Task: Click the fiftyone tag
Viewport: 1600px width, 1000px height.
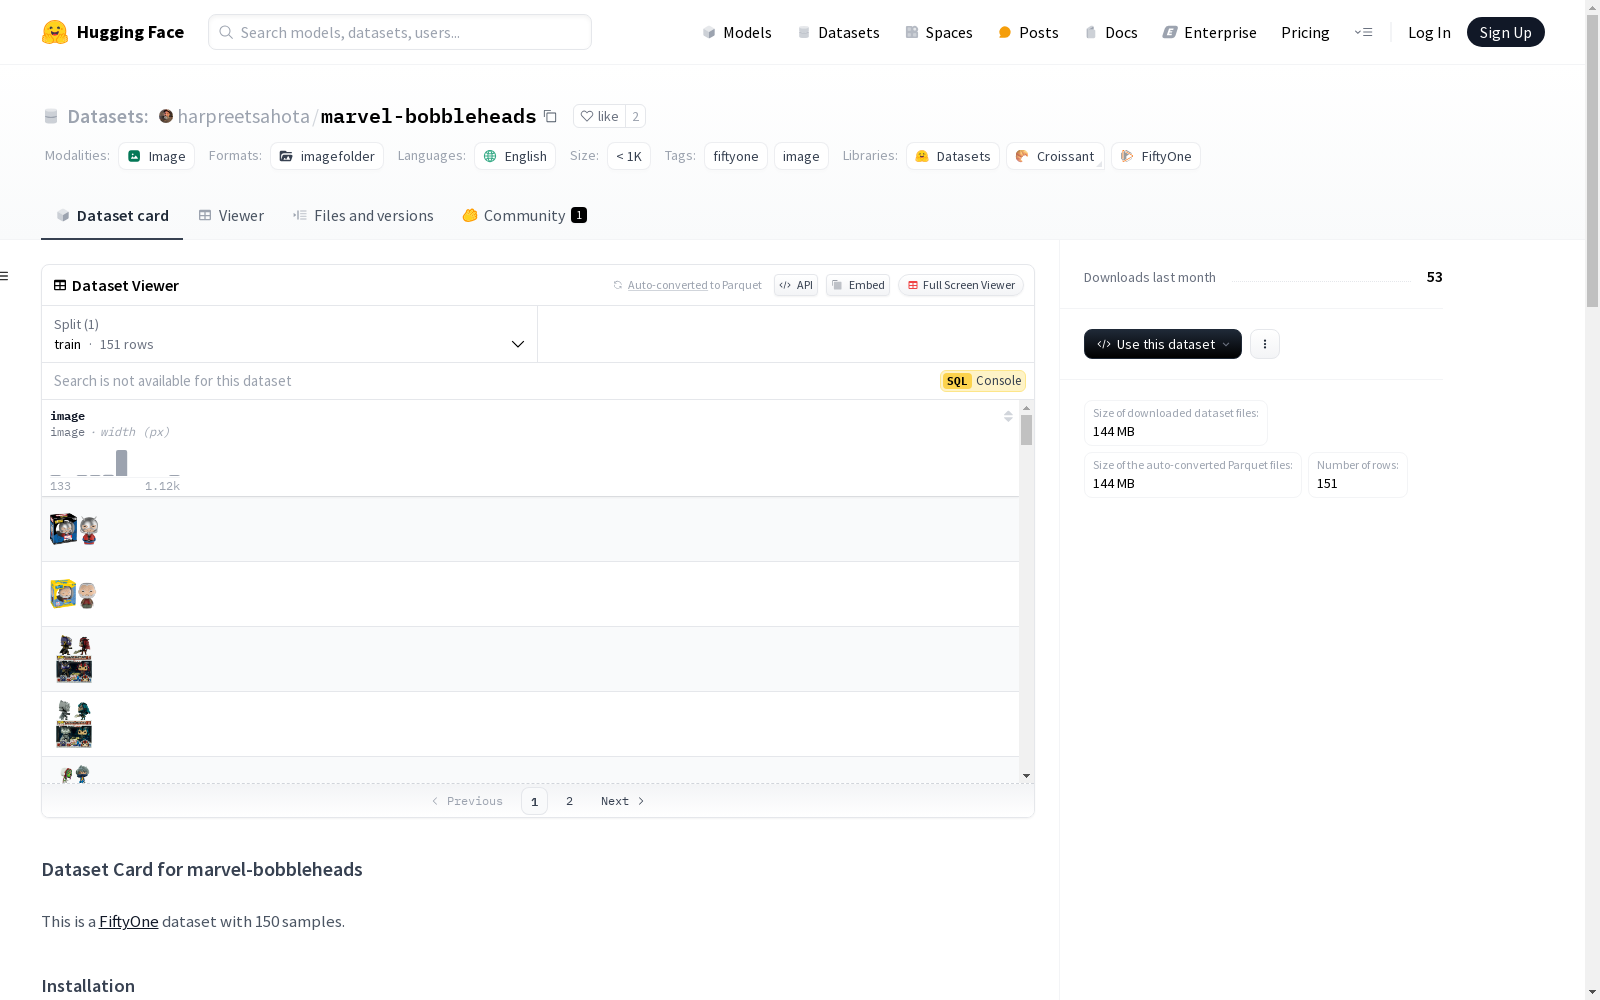Action: [736, 156]
